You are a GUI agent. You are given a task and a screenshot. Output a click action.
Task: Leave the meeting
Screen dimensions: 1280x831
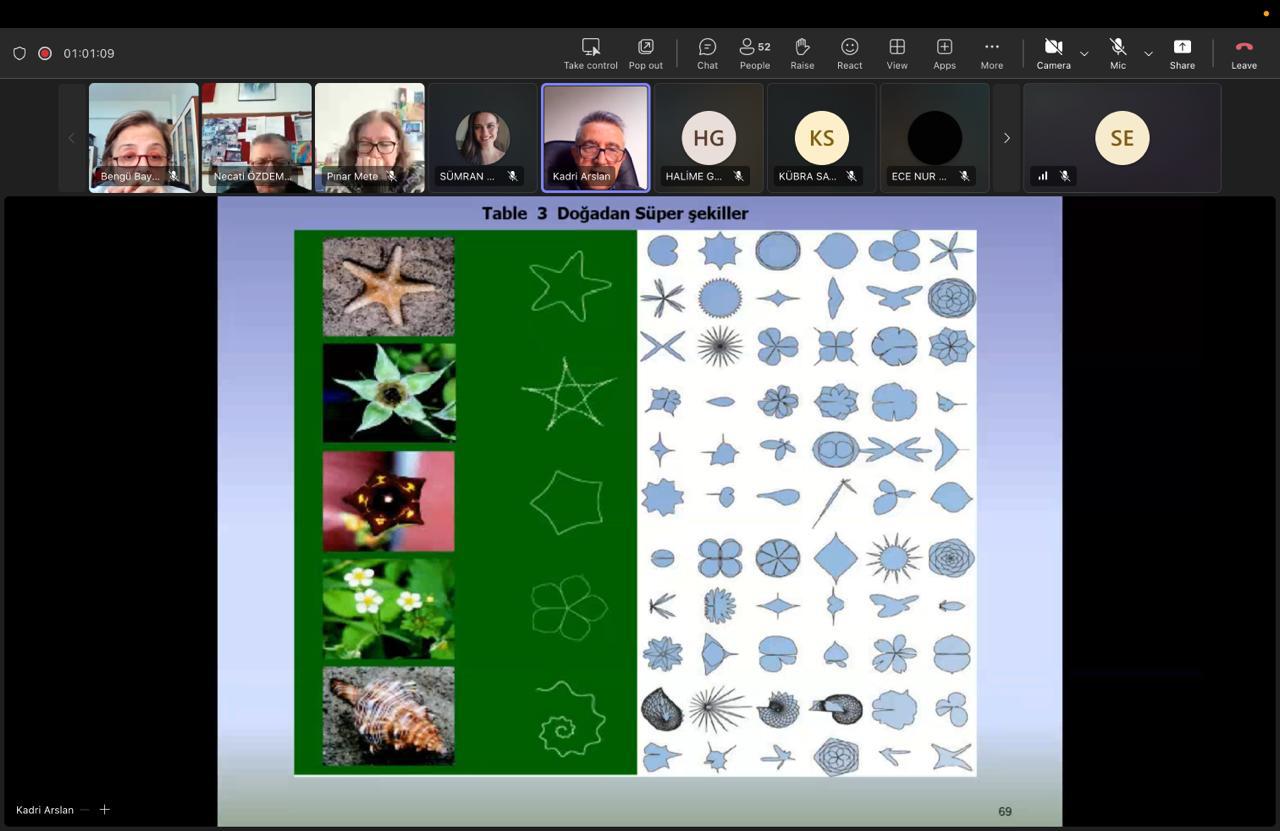1244,53
